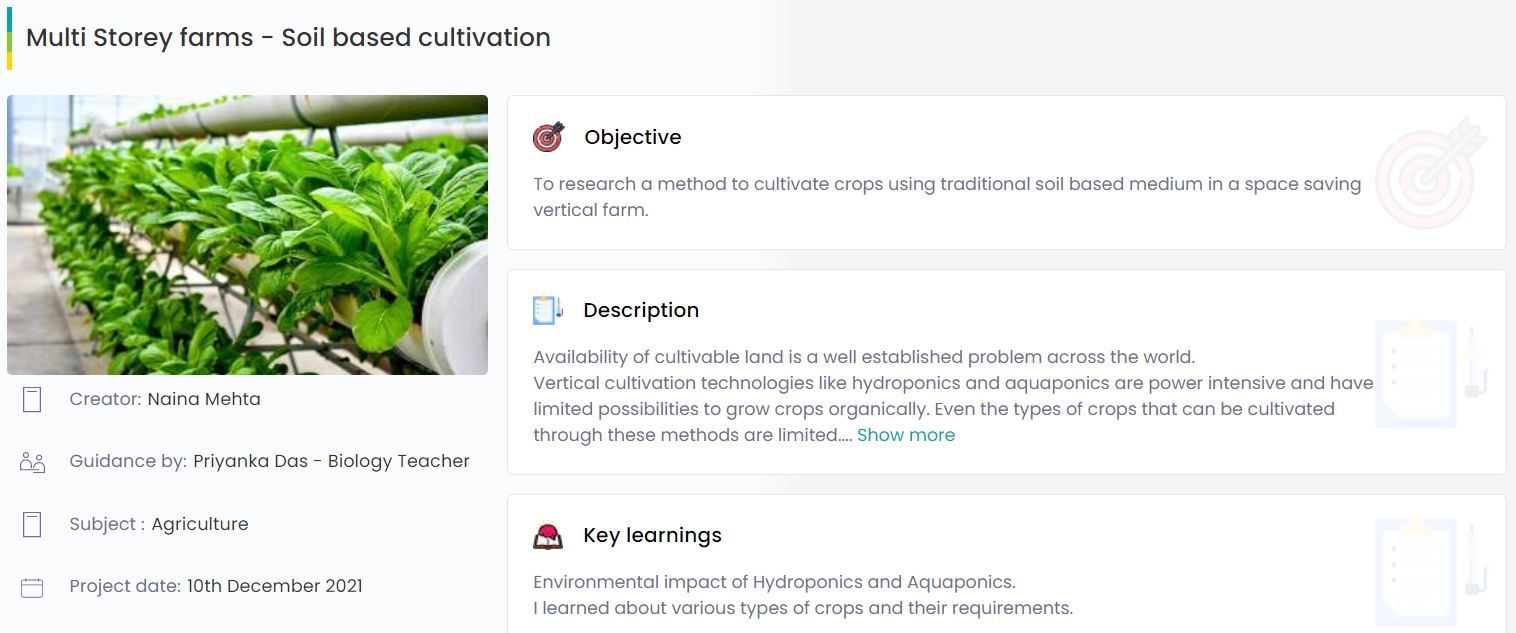Select the Agriculture subject text
Viewport: 1516px width, 633px height.
(x=200, y=524)
